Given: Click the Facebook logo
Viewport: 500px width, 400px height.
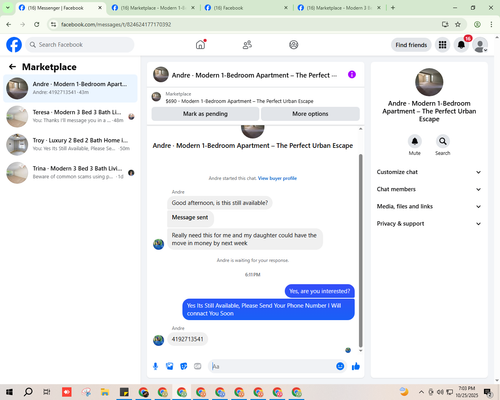Looking at the screenshot, I should (14, 45).
